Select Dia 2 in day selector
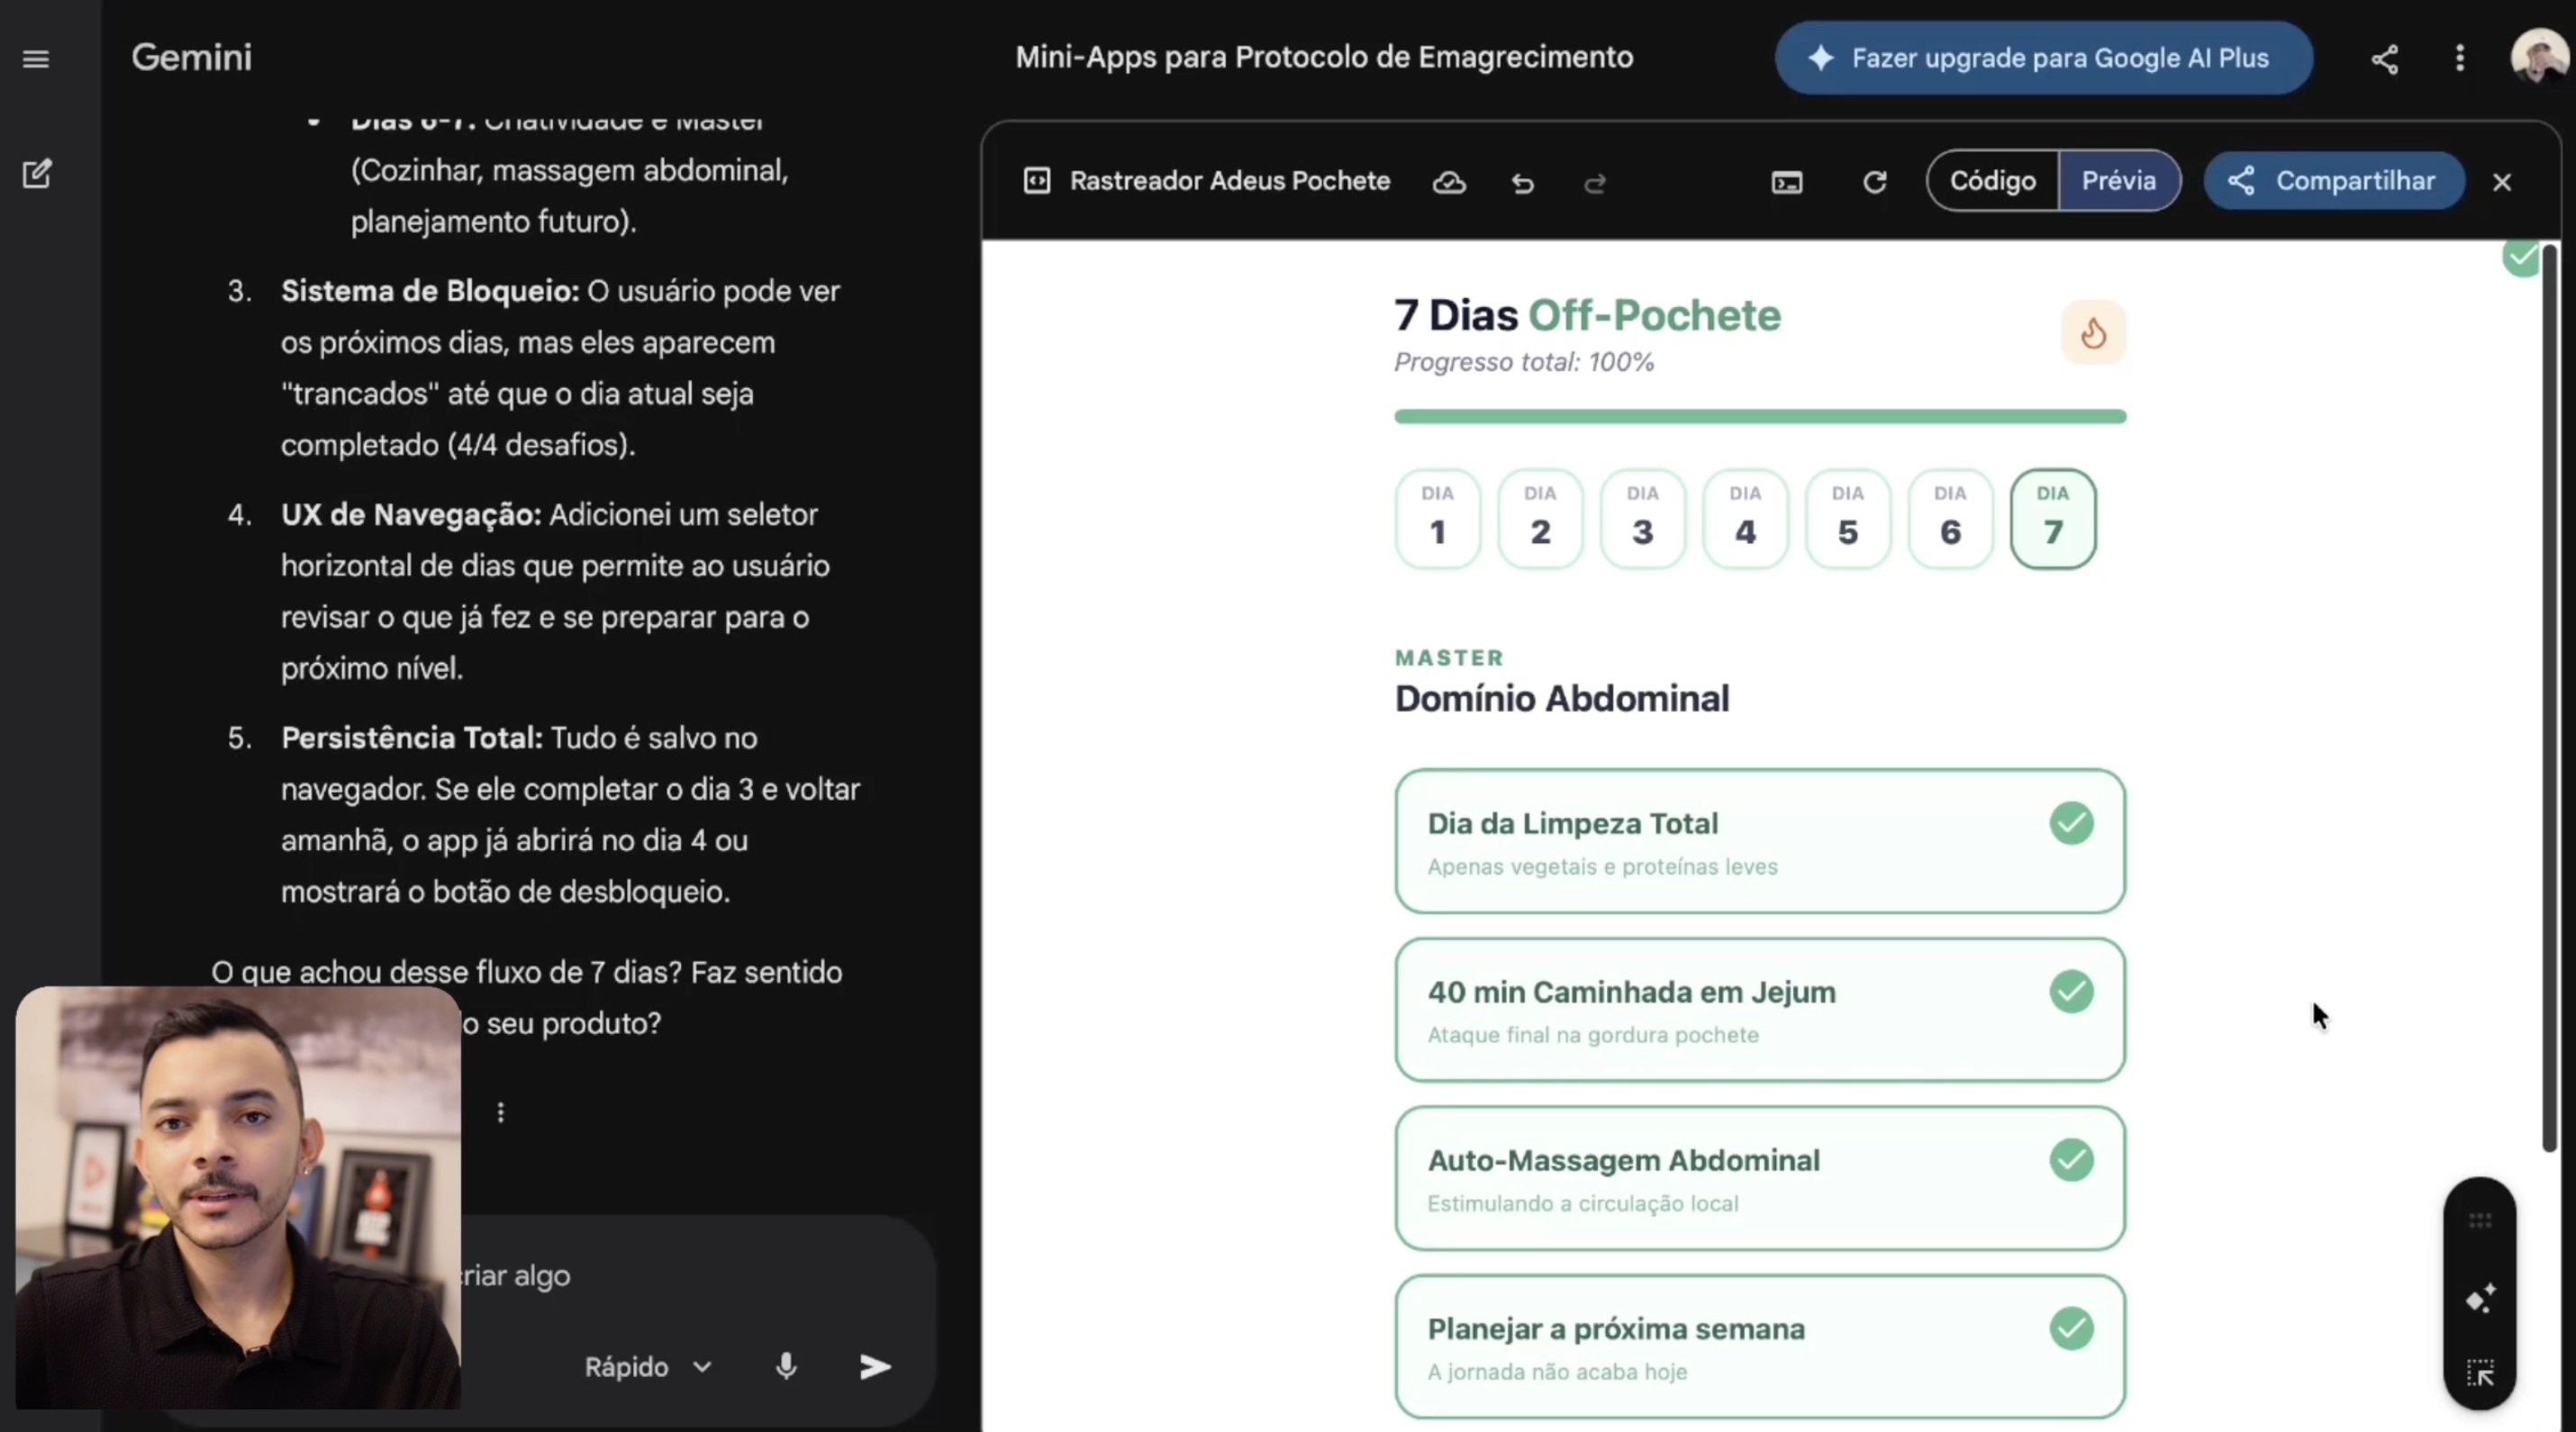 pos(1540,519)
